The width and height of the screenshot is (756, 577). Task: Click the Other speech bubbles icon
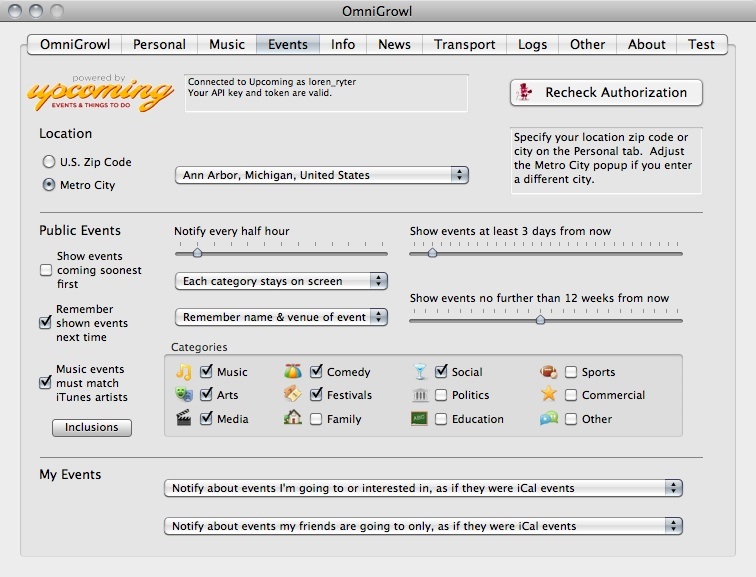click(x=549, y=418)
